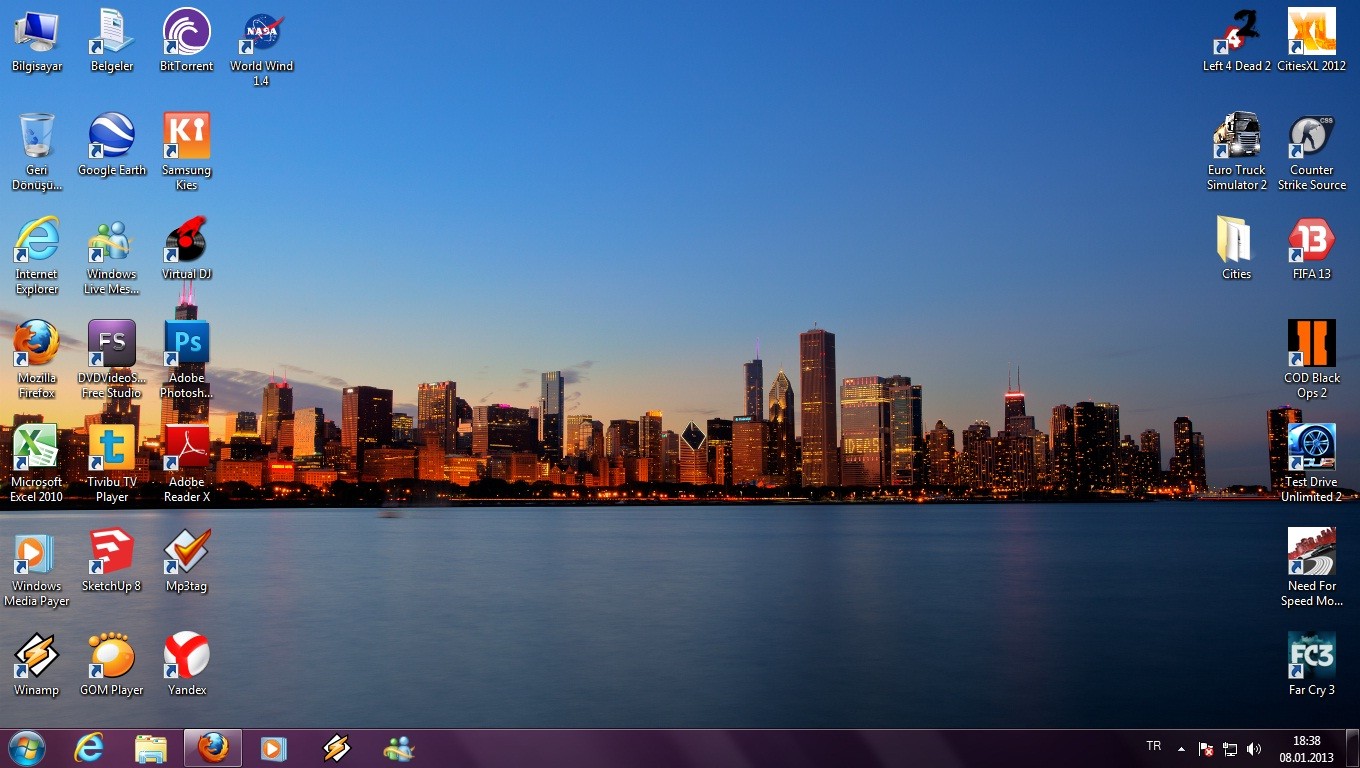Select the BitTorrent desktop icon
The height and width of the screenshot is (768, 1360).
(x=187, y=41)
